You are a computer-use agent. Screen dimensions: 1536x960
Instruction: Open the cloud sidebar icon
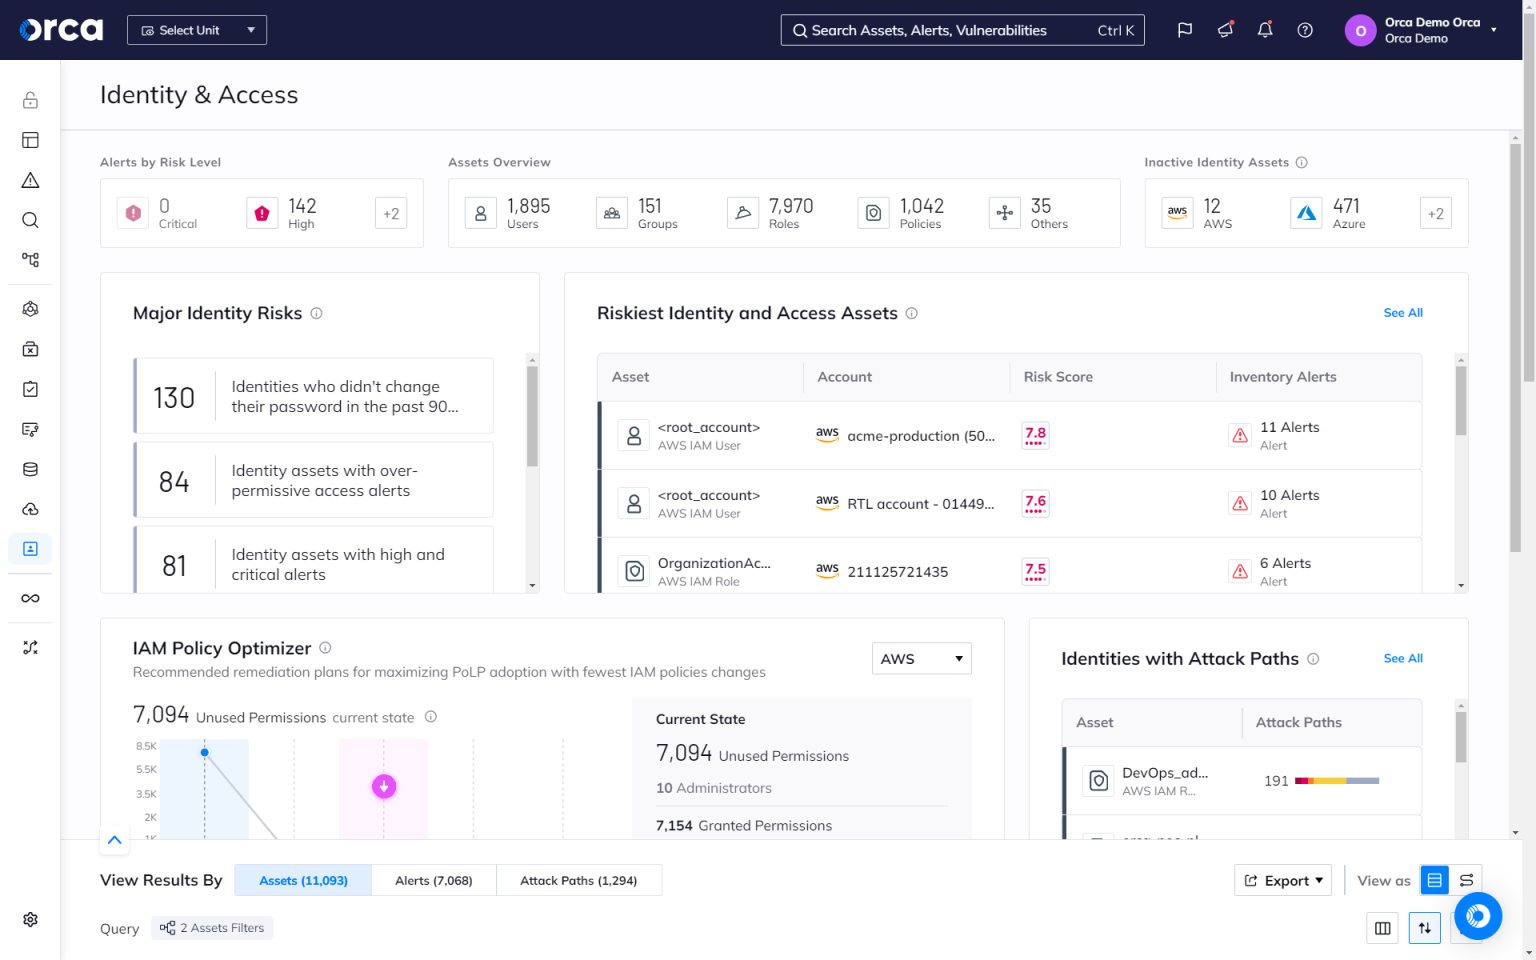tap(30, 509)
